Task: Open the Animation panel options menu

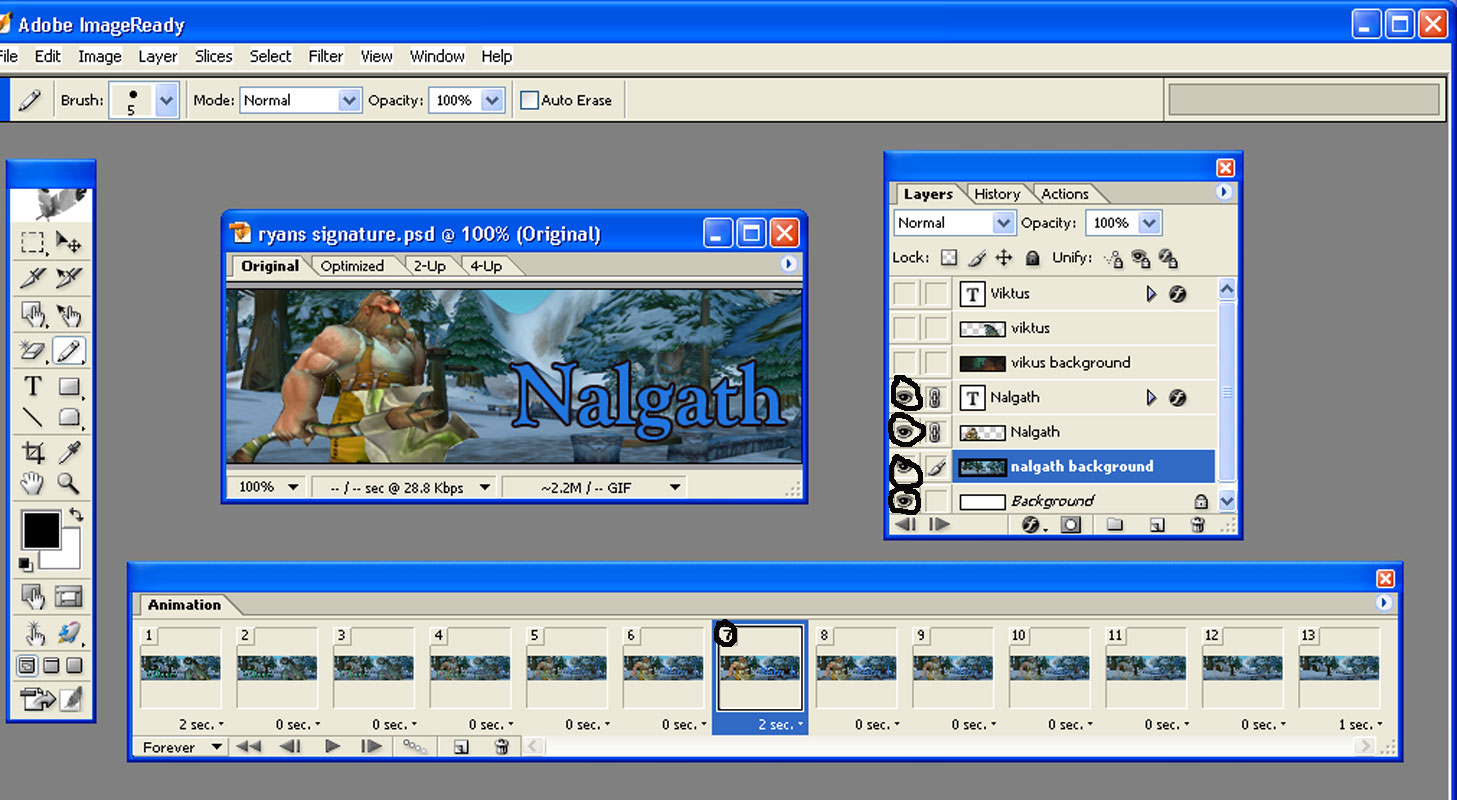Action: 1384,603
